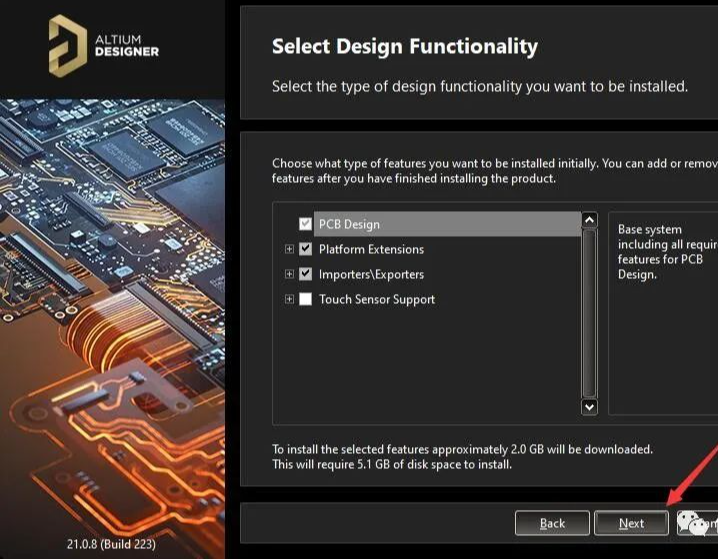Viewport: 718px width, 559px height.
Task: Click the 21.0.8 (Build 223) version text
Action: tap(111, 544)
